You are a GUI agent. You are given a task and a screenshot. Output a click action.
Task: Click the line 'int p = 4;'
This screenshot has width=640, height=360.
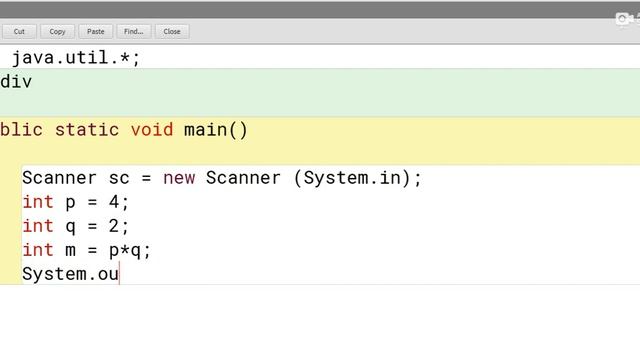click(x=76, y=202)
